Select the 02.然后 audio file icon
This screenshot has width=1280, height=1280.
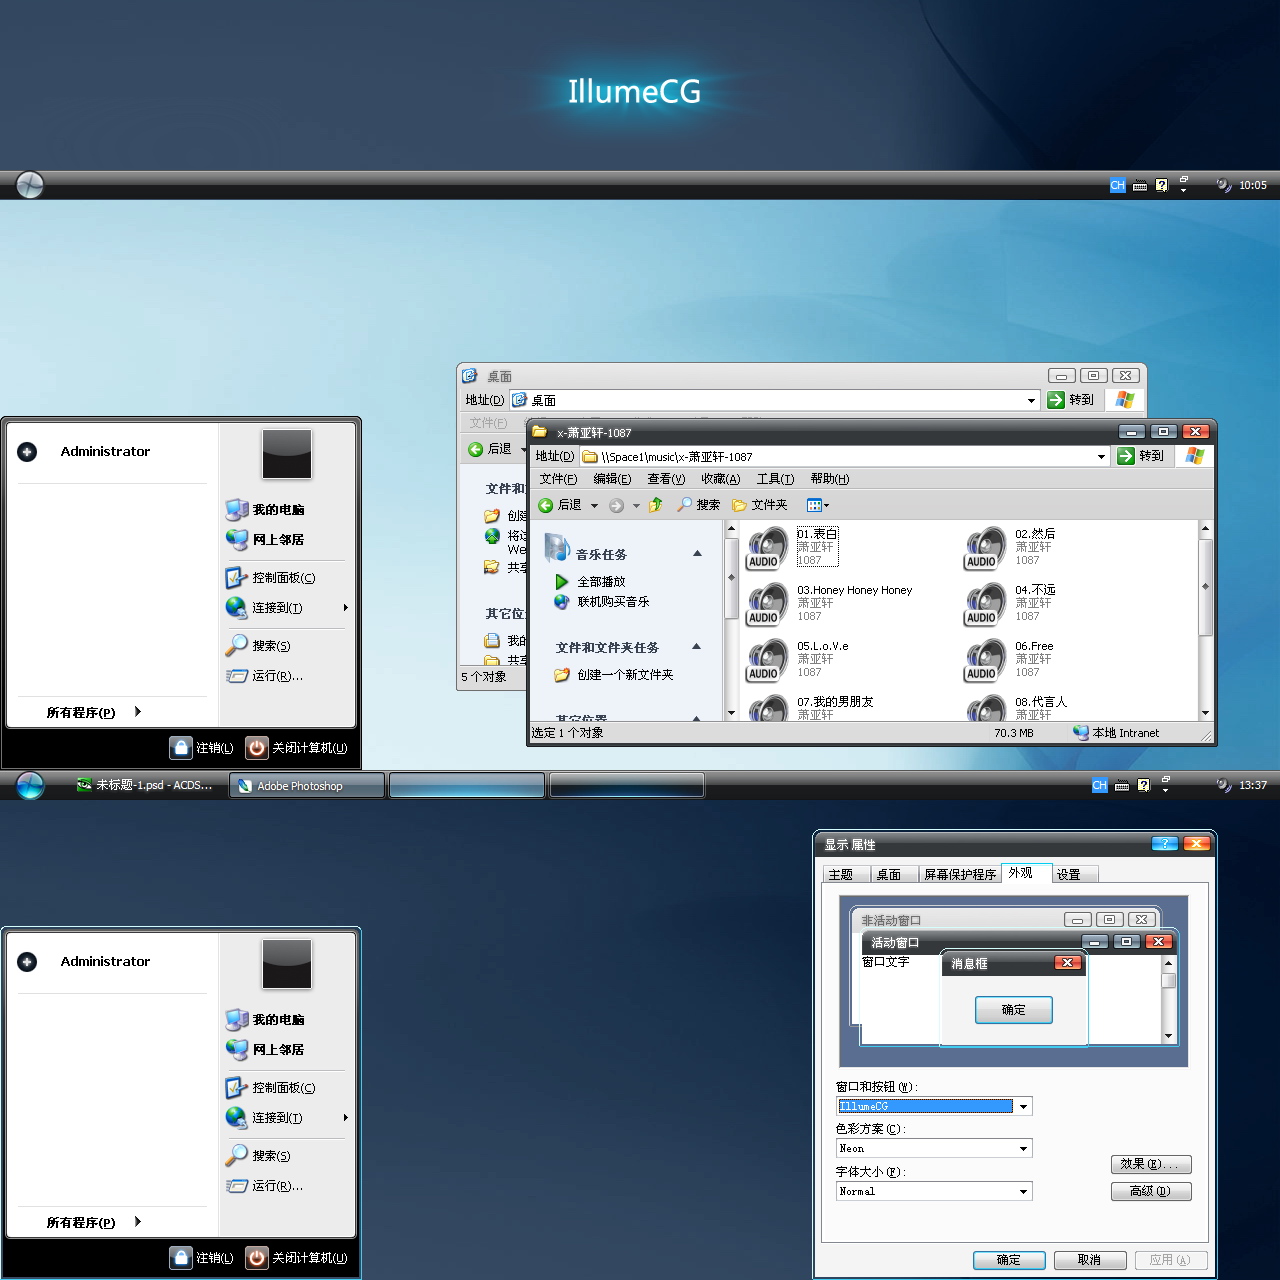tap(985, 548)
